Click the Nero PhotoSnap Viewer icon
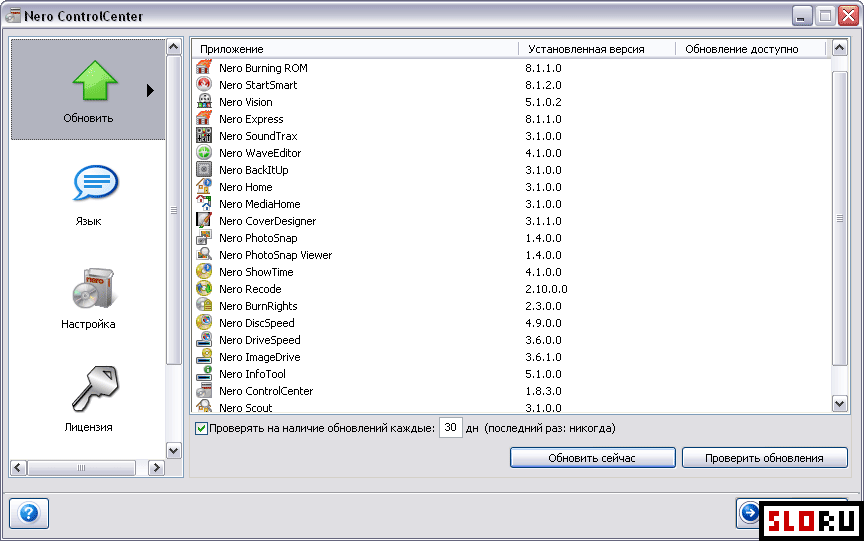This screenshot has width=864, height=541. (x=204, y=255)
